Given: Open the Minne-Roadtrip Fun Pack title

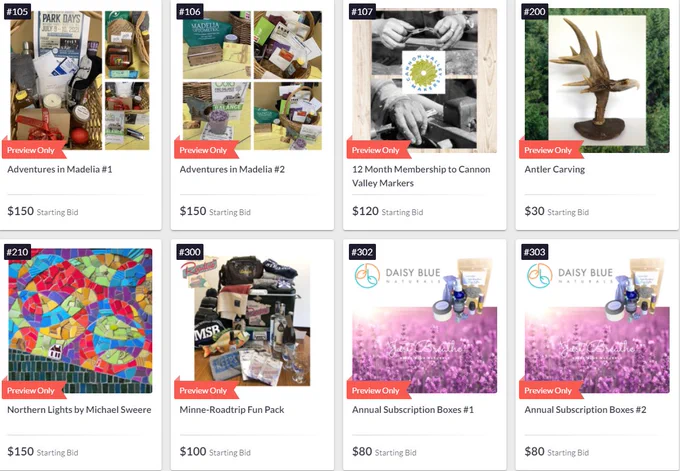Looking at the screenshot, I should pyautogui.click(x=232, y=409).
